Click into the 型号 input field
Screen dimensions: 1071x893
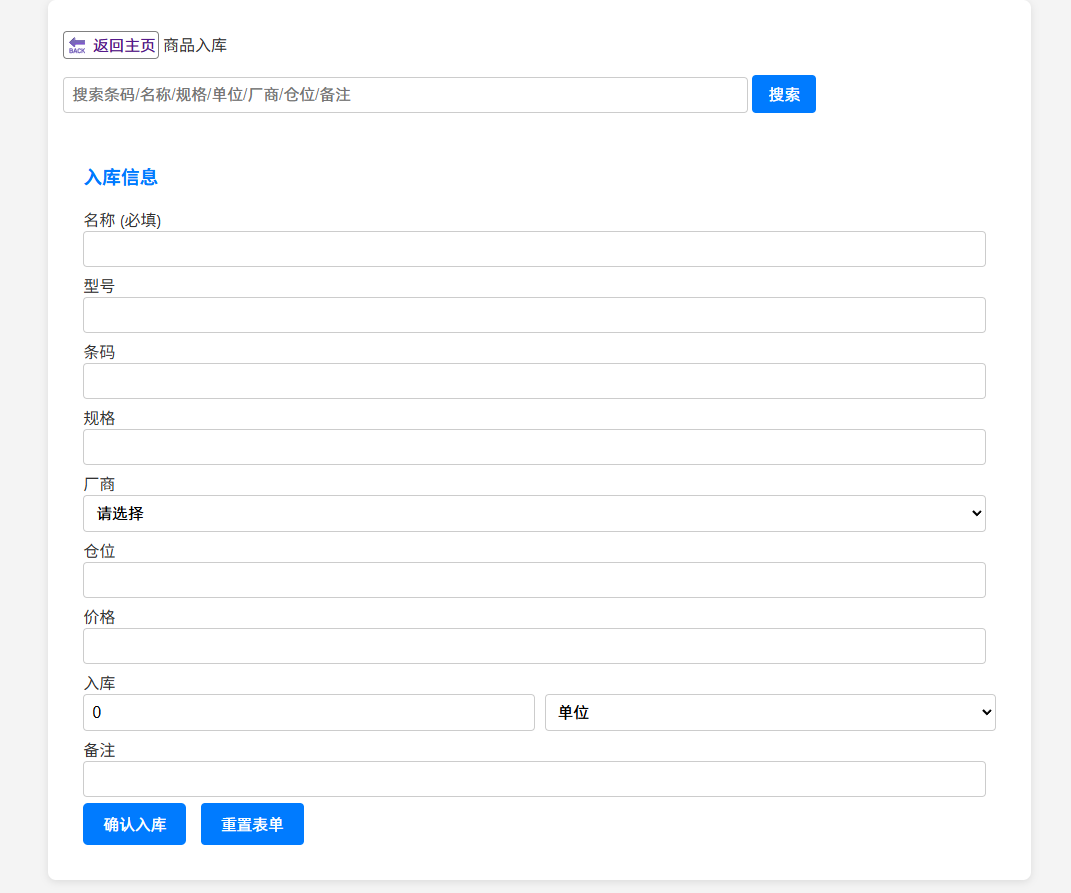tap(534, 315)
